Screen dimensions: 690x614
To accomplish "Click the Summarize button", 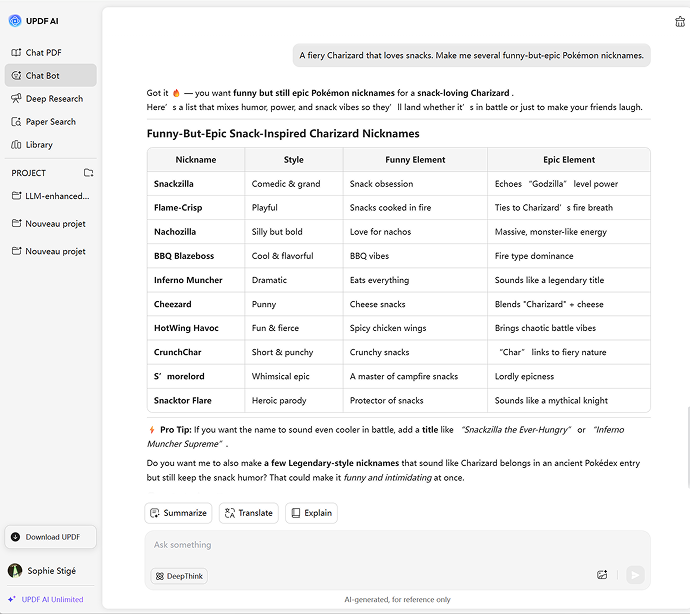I will point(178,513).
